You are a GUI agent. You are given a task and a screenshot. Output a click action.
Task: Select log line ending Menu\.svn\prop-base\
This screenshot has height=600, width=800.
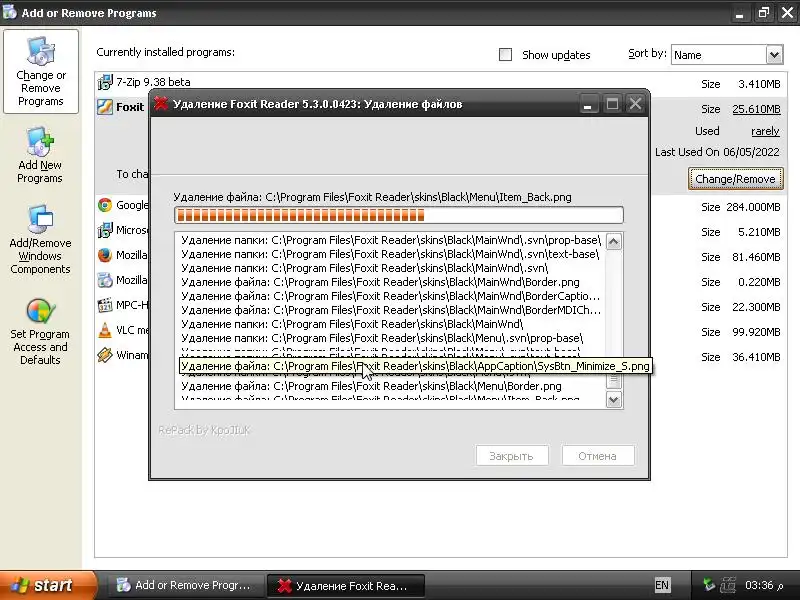click(382, 338)
